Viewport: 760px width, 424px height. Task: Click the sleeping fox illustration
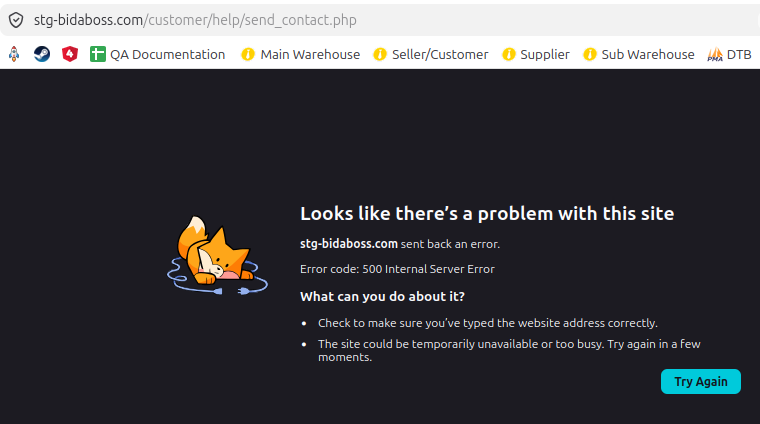217,255
